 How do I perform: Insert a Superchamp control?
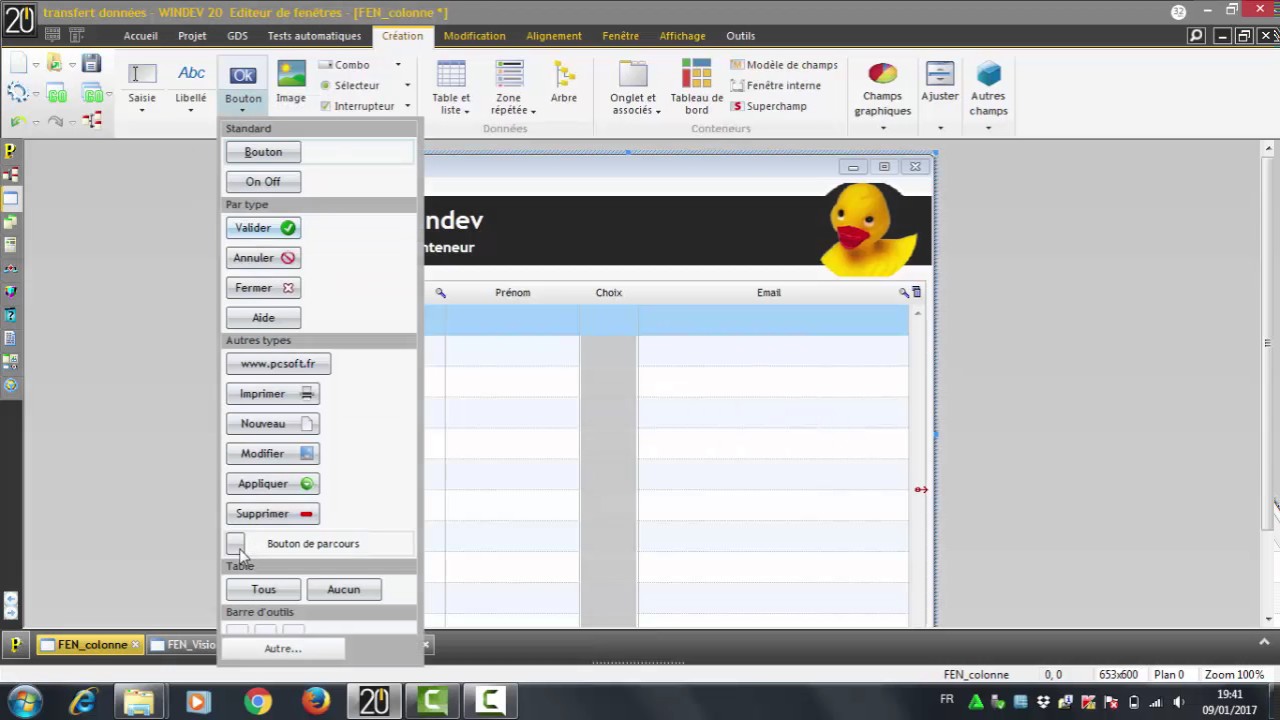coord(769,106)
